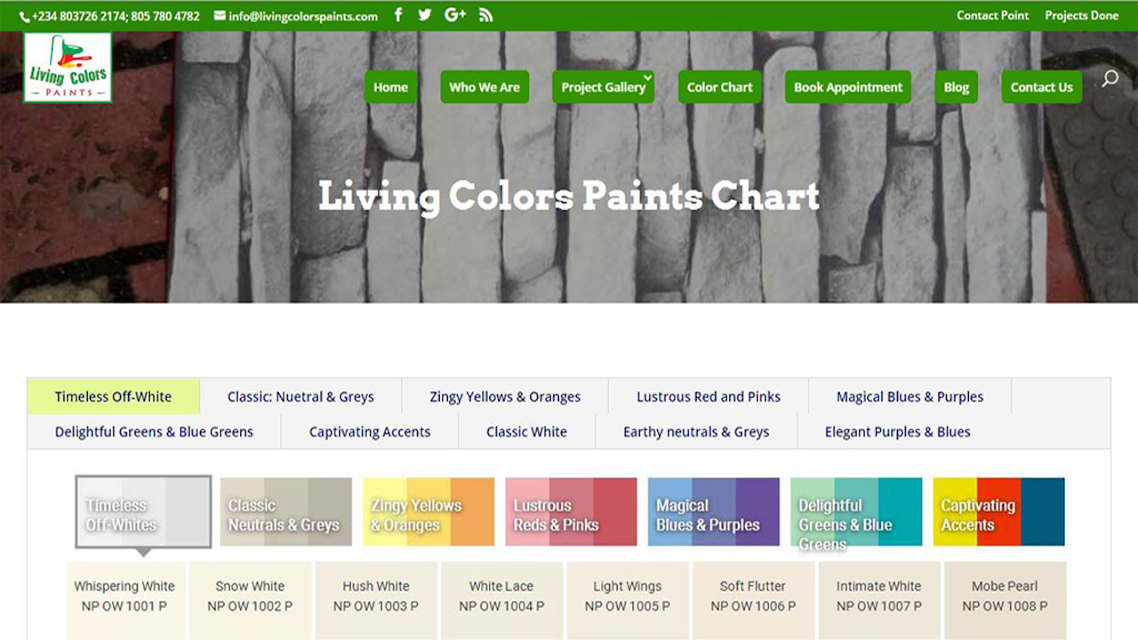Click the Living Colors Paints logo
This screenshot has height=640, width=1138.
(67, 67)
